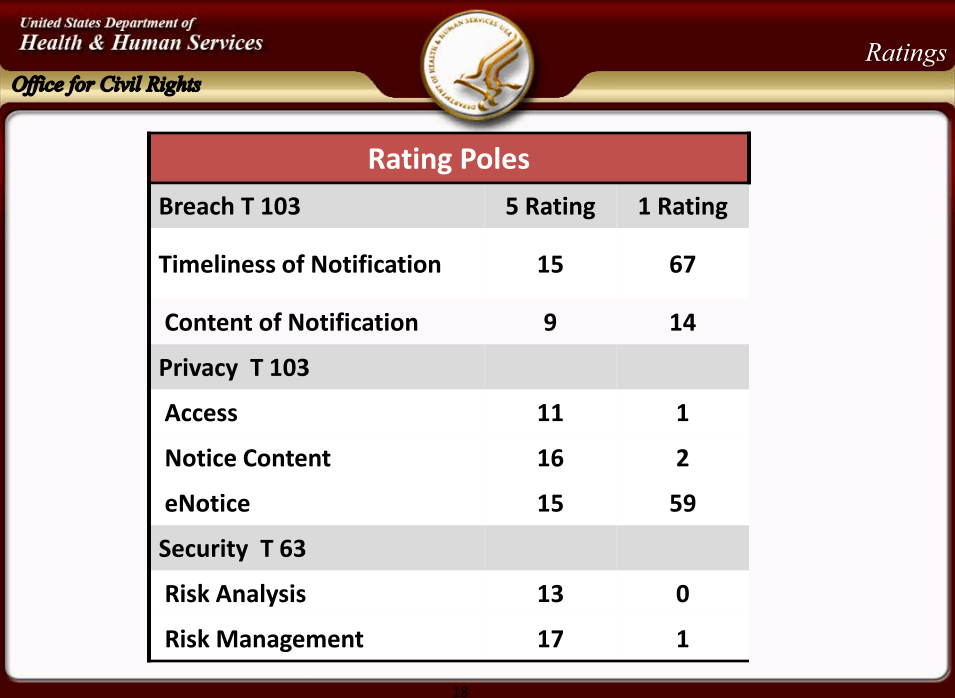Click the 'Risk Management' row label

click(x=264, y=639)
